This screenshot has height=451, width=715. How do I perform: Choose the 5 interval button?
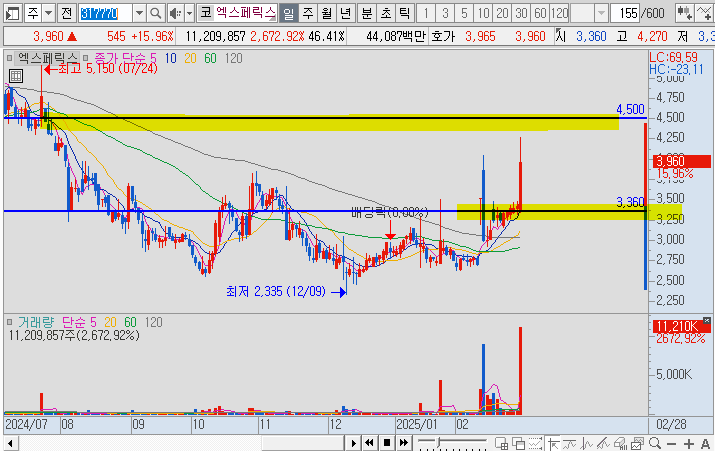pyautogui.click(x=464, y=13)
